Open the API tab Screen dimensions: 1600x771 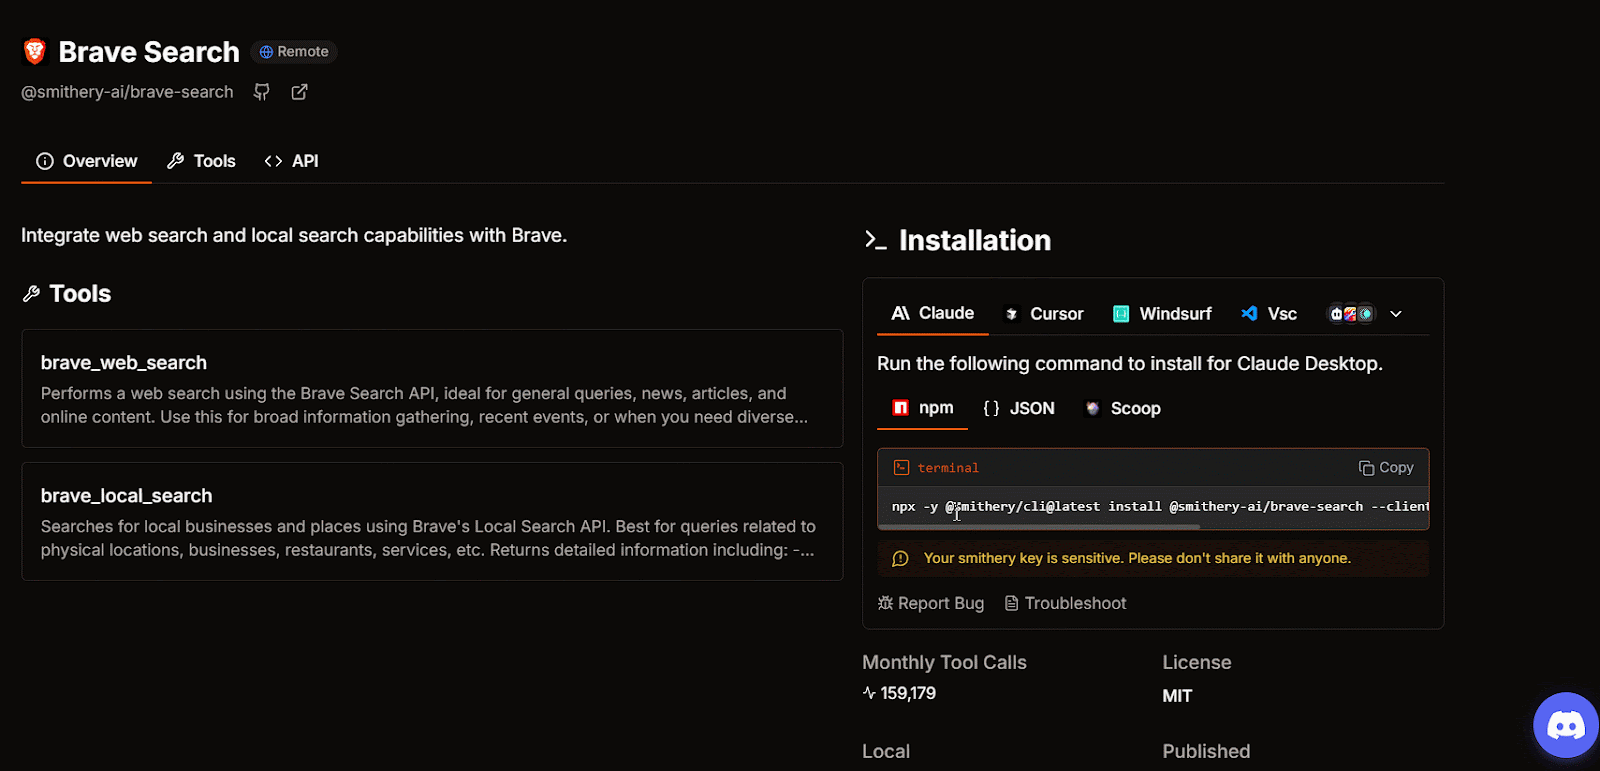coord(291,161)
